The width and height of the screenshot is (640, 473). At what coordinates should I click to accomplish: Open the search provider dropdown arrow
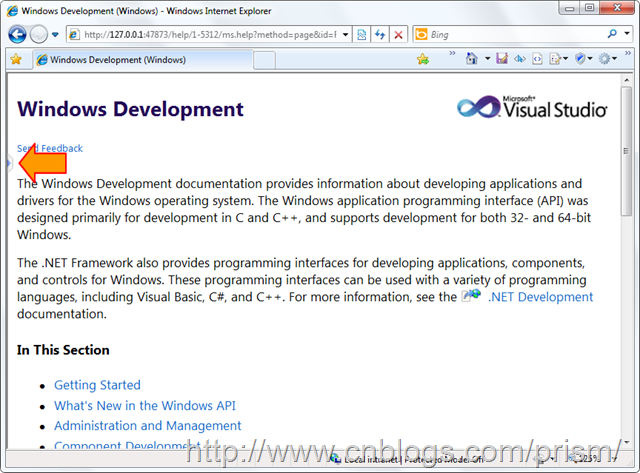click(x=626, y=34)
